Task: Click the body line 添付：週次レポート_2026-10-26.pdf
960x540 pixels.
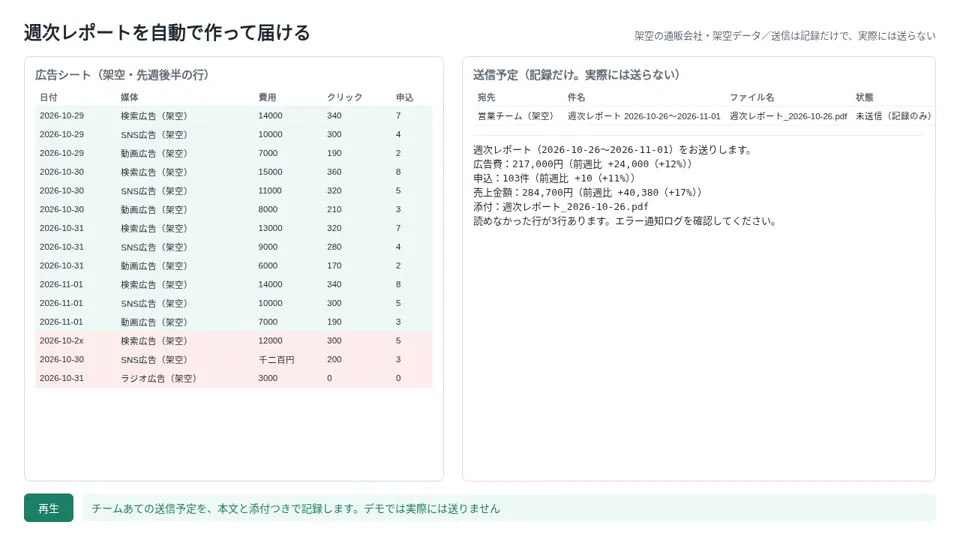Action: coord(560,207)
